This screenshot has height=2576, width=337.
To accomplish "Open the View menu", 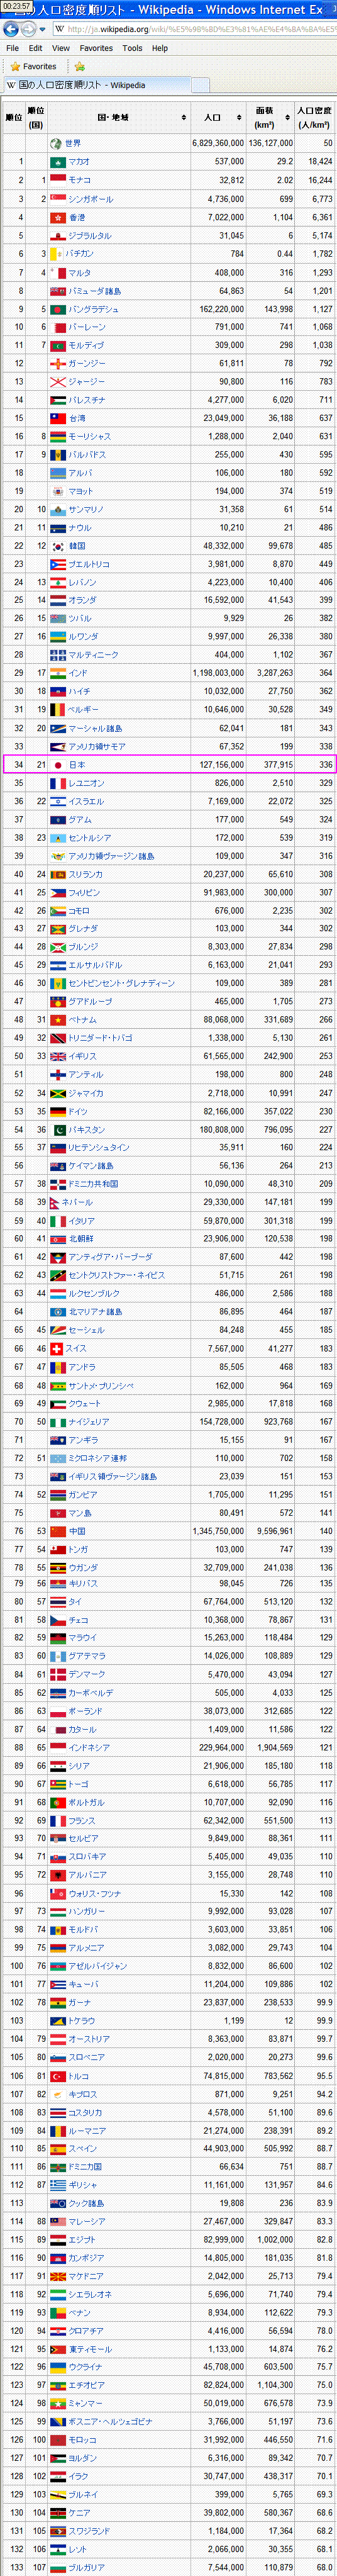I will [61, 48].
